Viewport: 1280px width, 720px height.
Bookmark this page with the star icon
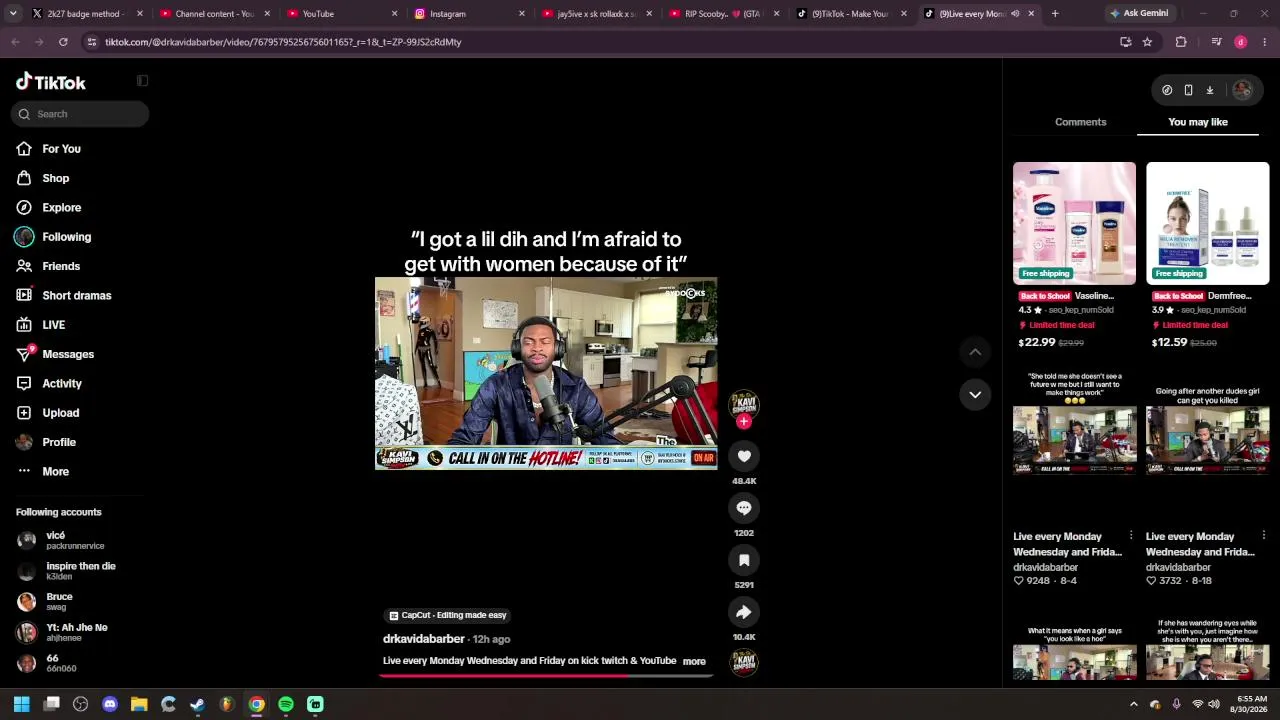coord(1147,42)
